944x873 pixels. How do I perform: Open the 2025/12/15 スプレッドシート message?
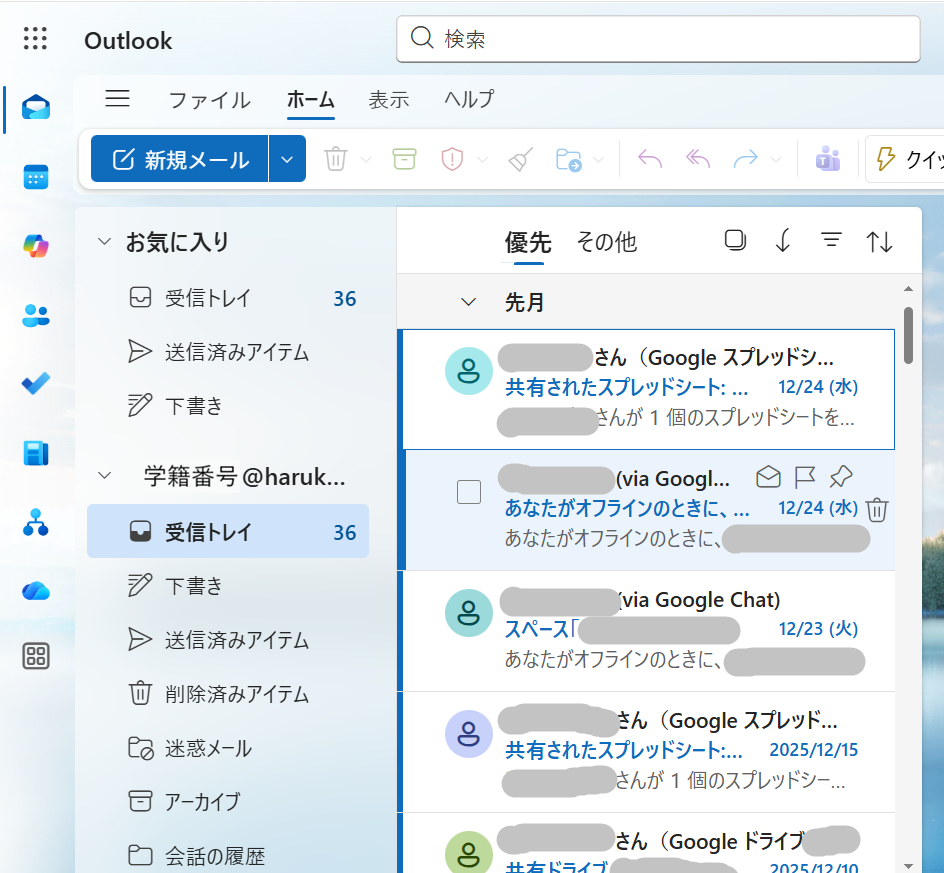coord(648,752)
